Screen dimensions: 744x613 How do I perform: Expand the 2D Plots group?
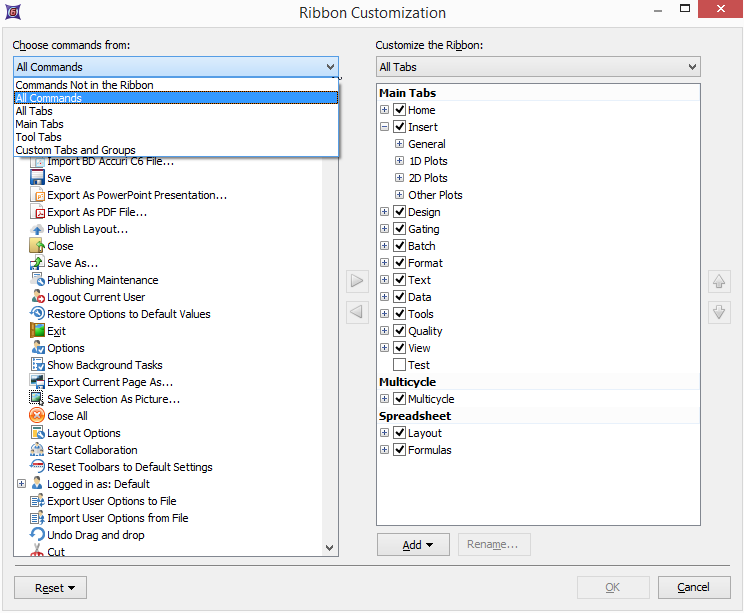pyautogui.click(x=399, y=178)
